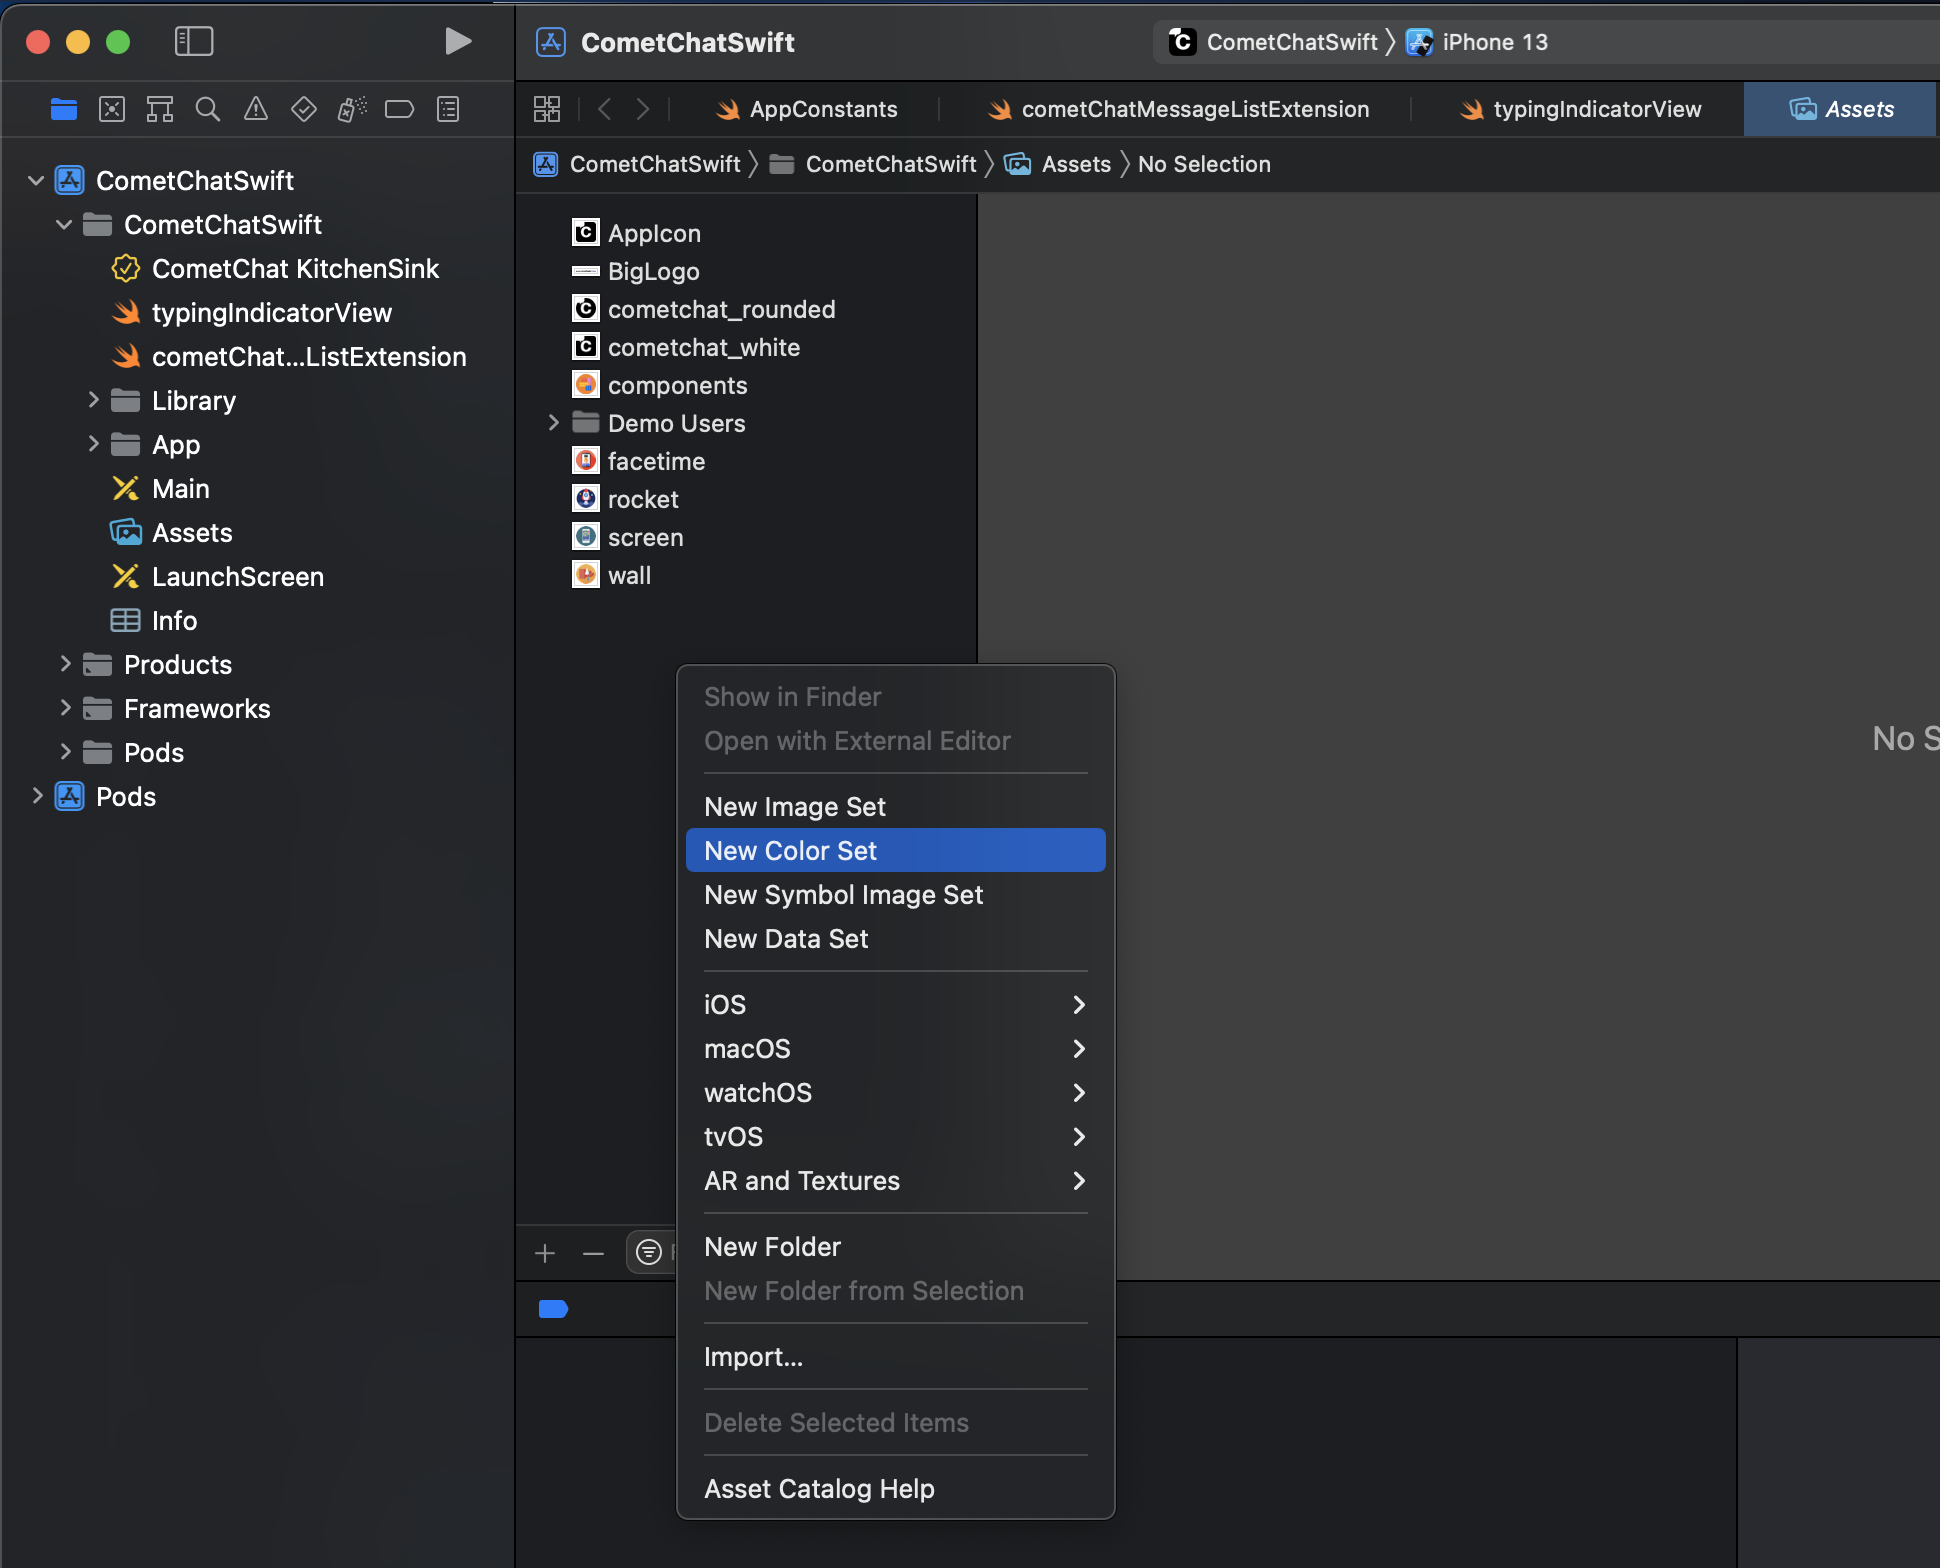Viewport: 1940px width, 1568px height.
Task: Expand the Products folder
Action: click(65, 664)
